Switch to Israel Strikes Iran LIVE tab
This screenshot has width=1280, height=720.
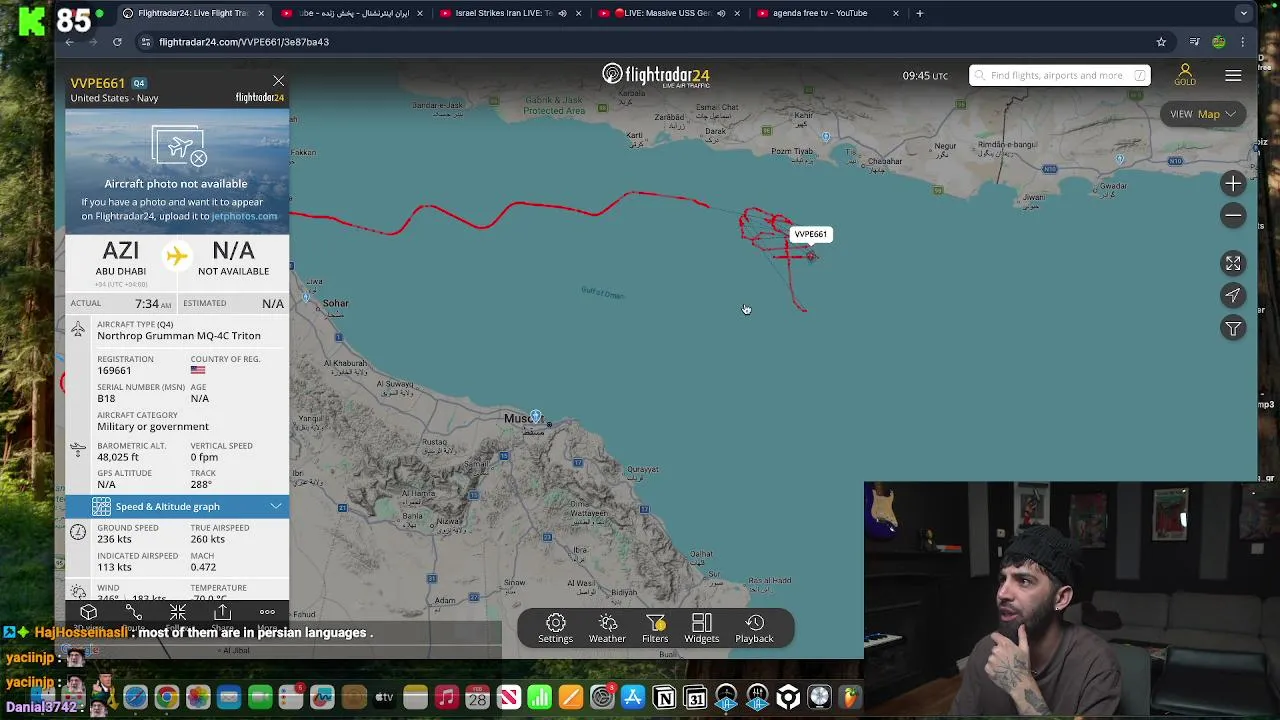click(513, 13)
